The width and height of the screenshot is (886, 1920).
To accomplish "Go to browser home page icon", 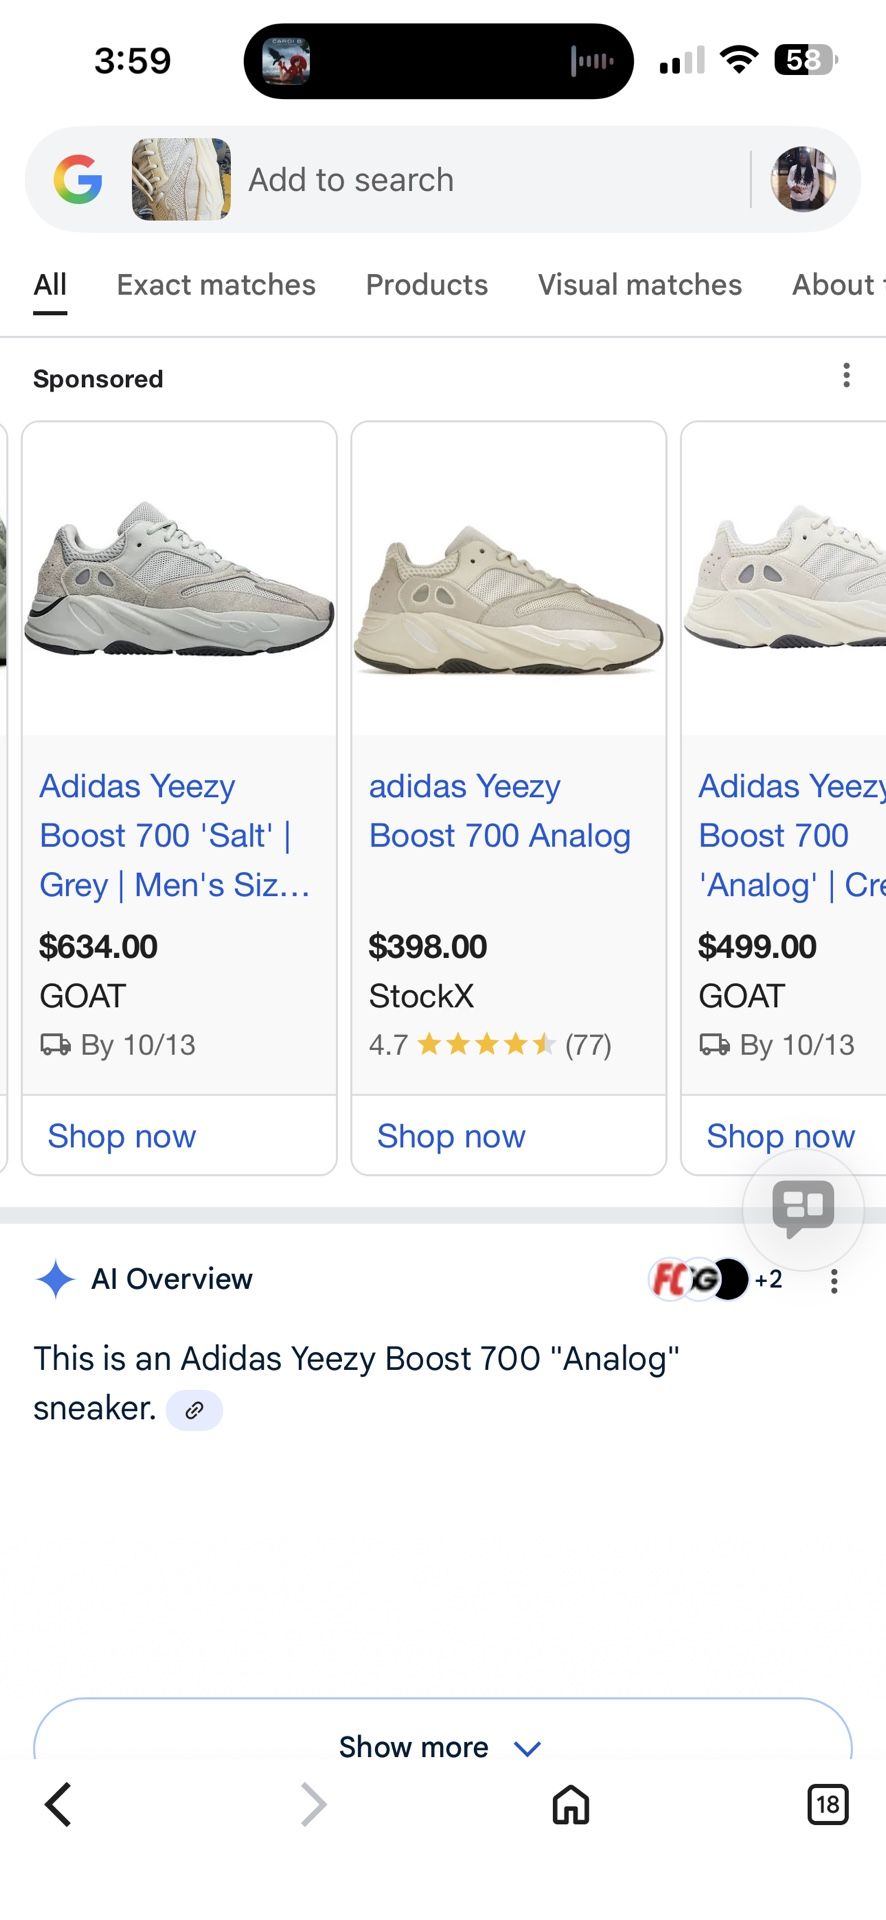I will pos(571,1805).
